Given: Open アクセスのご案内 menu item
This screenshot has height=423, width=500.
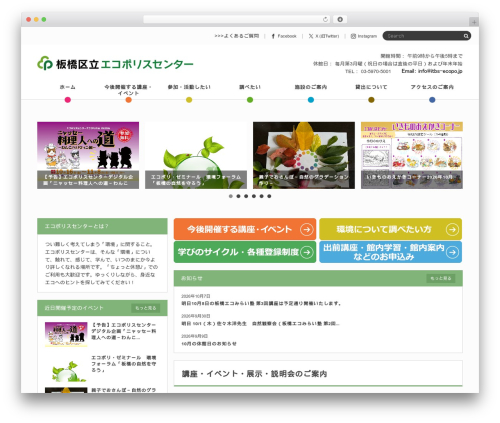Looking at the screenshot, I should [x=432, y=87].
